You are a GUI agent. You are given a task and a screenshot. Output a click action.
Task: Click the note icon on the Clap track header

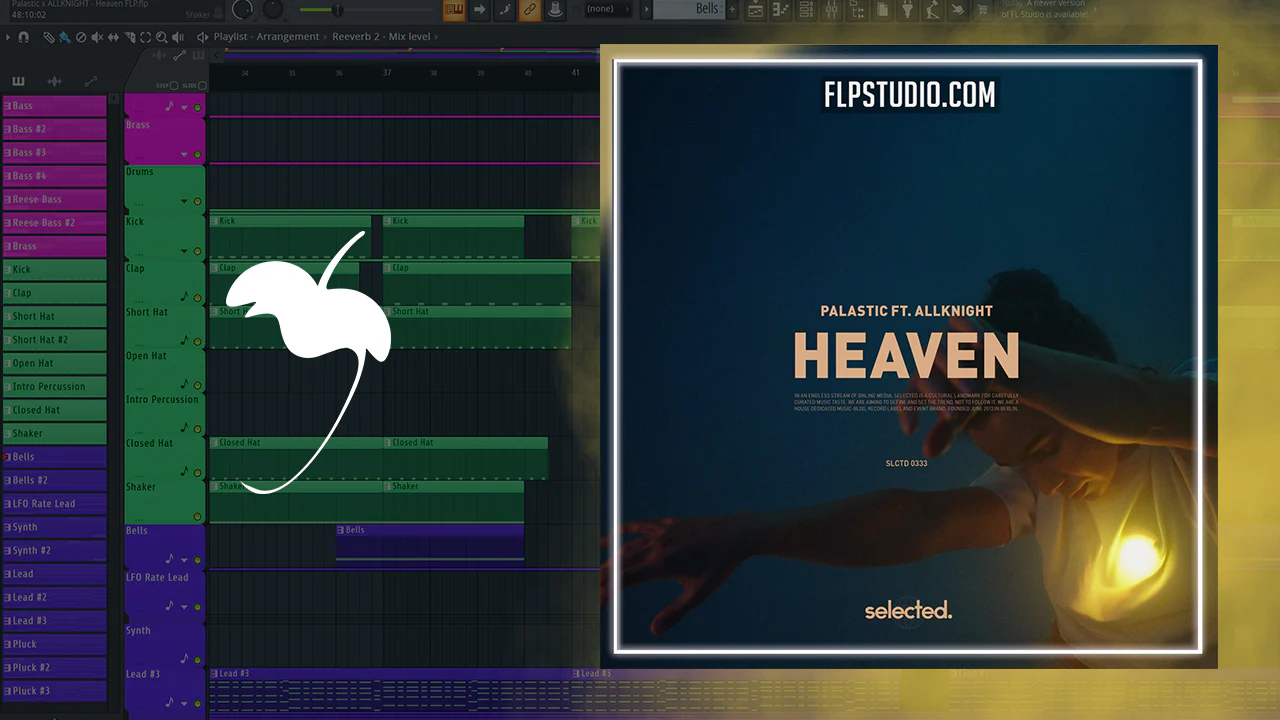click(x=184, y=295)
